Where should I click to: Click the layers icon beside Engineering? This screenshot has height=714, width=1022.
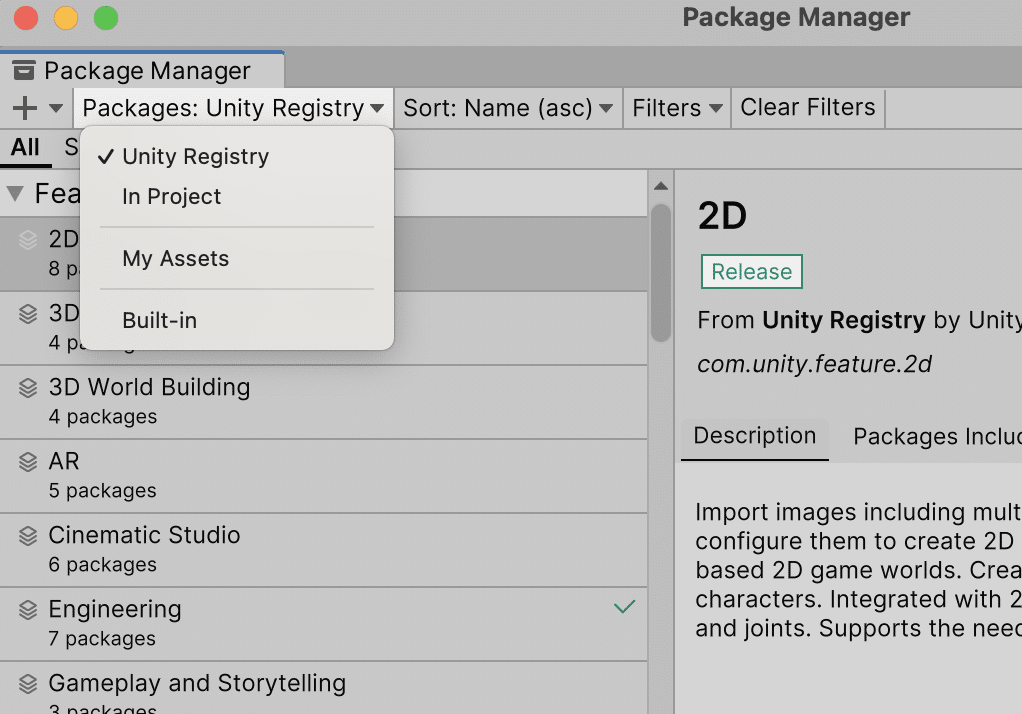click(28, 610)
